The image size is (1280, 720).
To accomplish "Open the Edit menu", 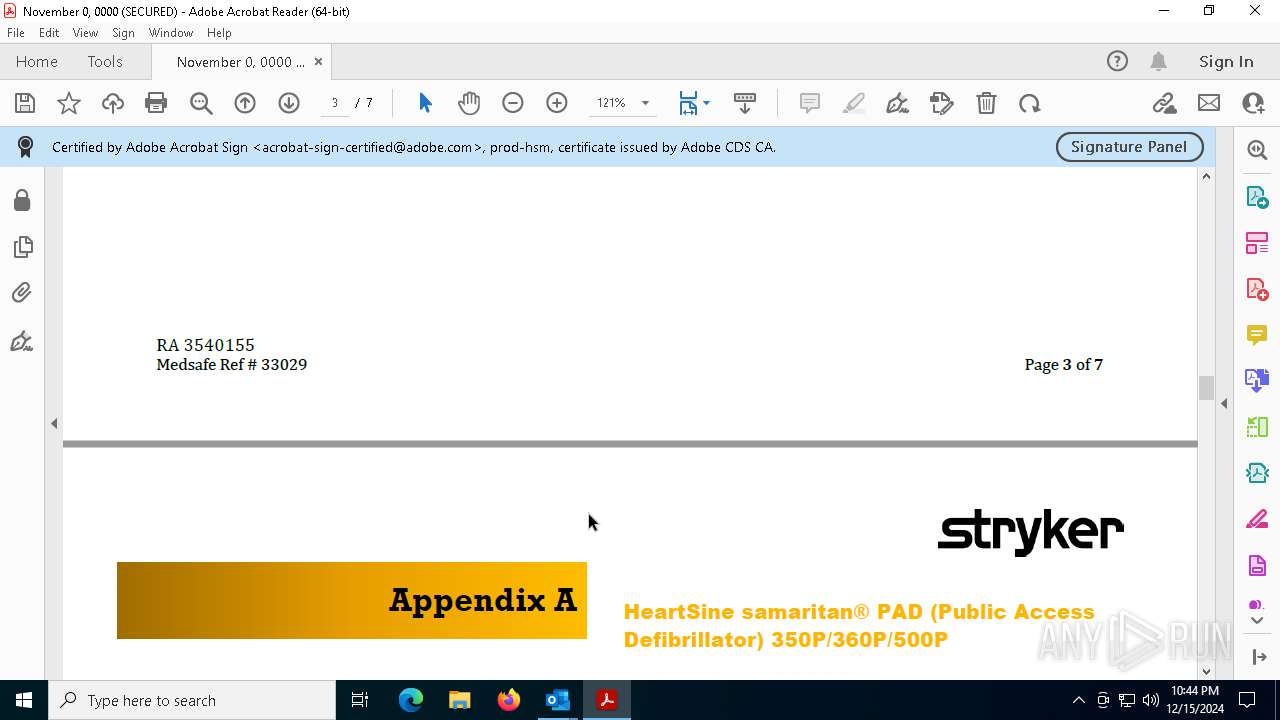I will [x=49, y=33].
